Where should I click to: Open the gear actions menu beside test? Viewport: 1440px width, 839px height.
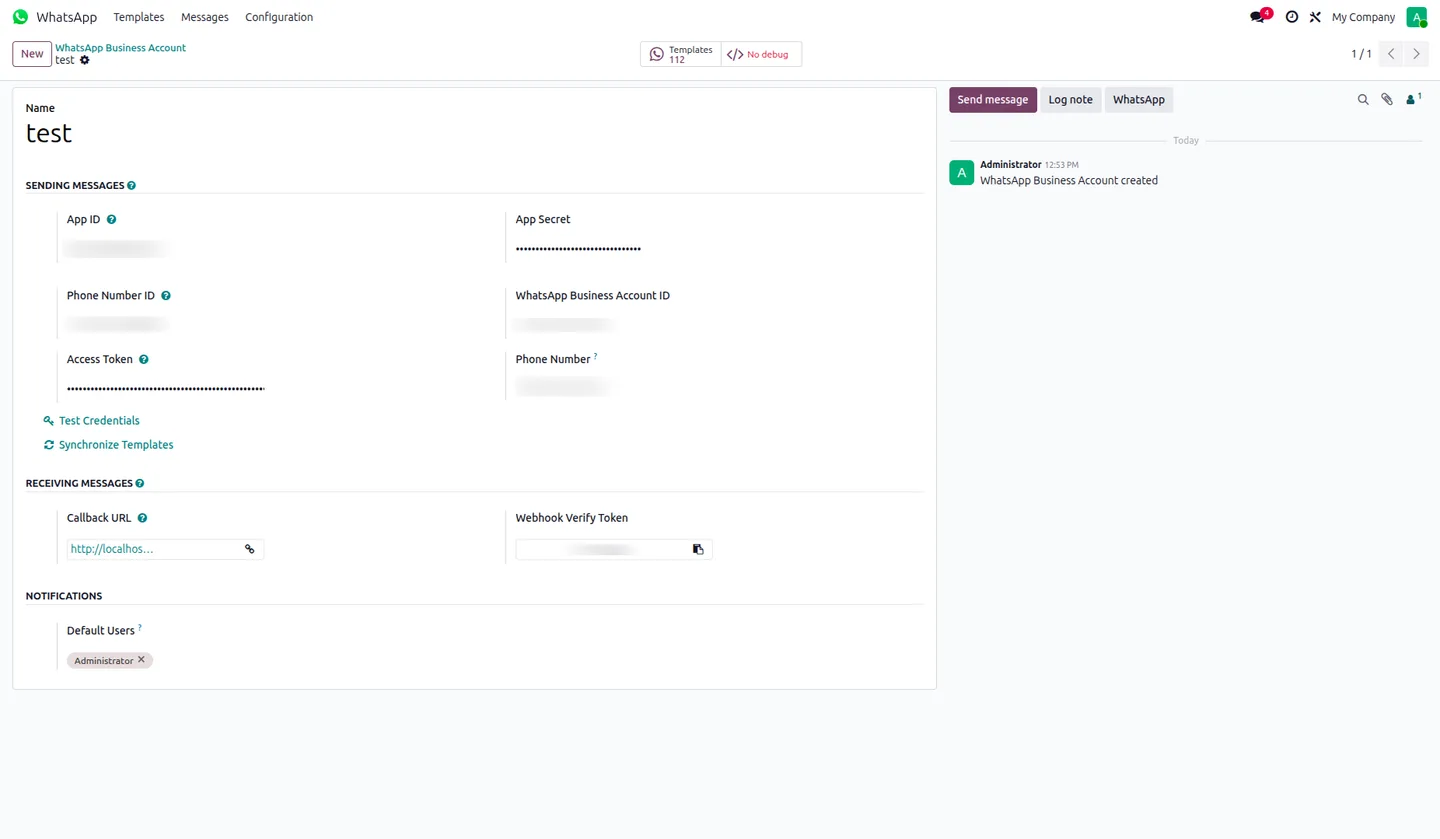[85, 60]
